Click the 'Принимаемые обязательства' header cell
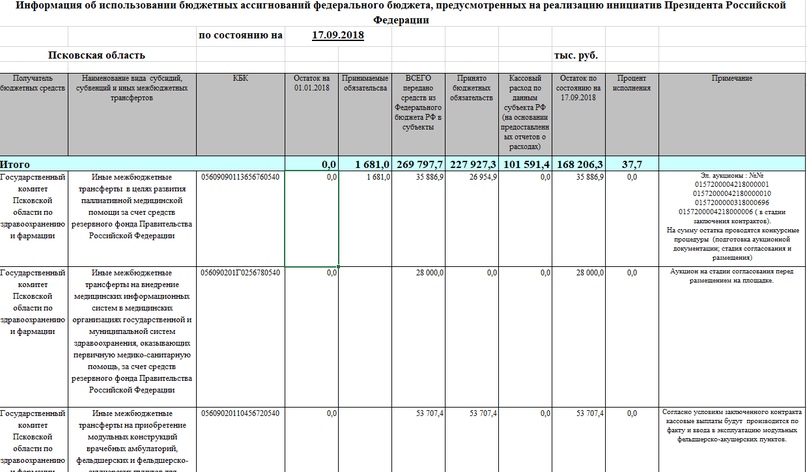This screenshot has height=472, width=807. [365, 114]
